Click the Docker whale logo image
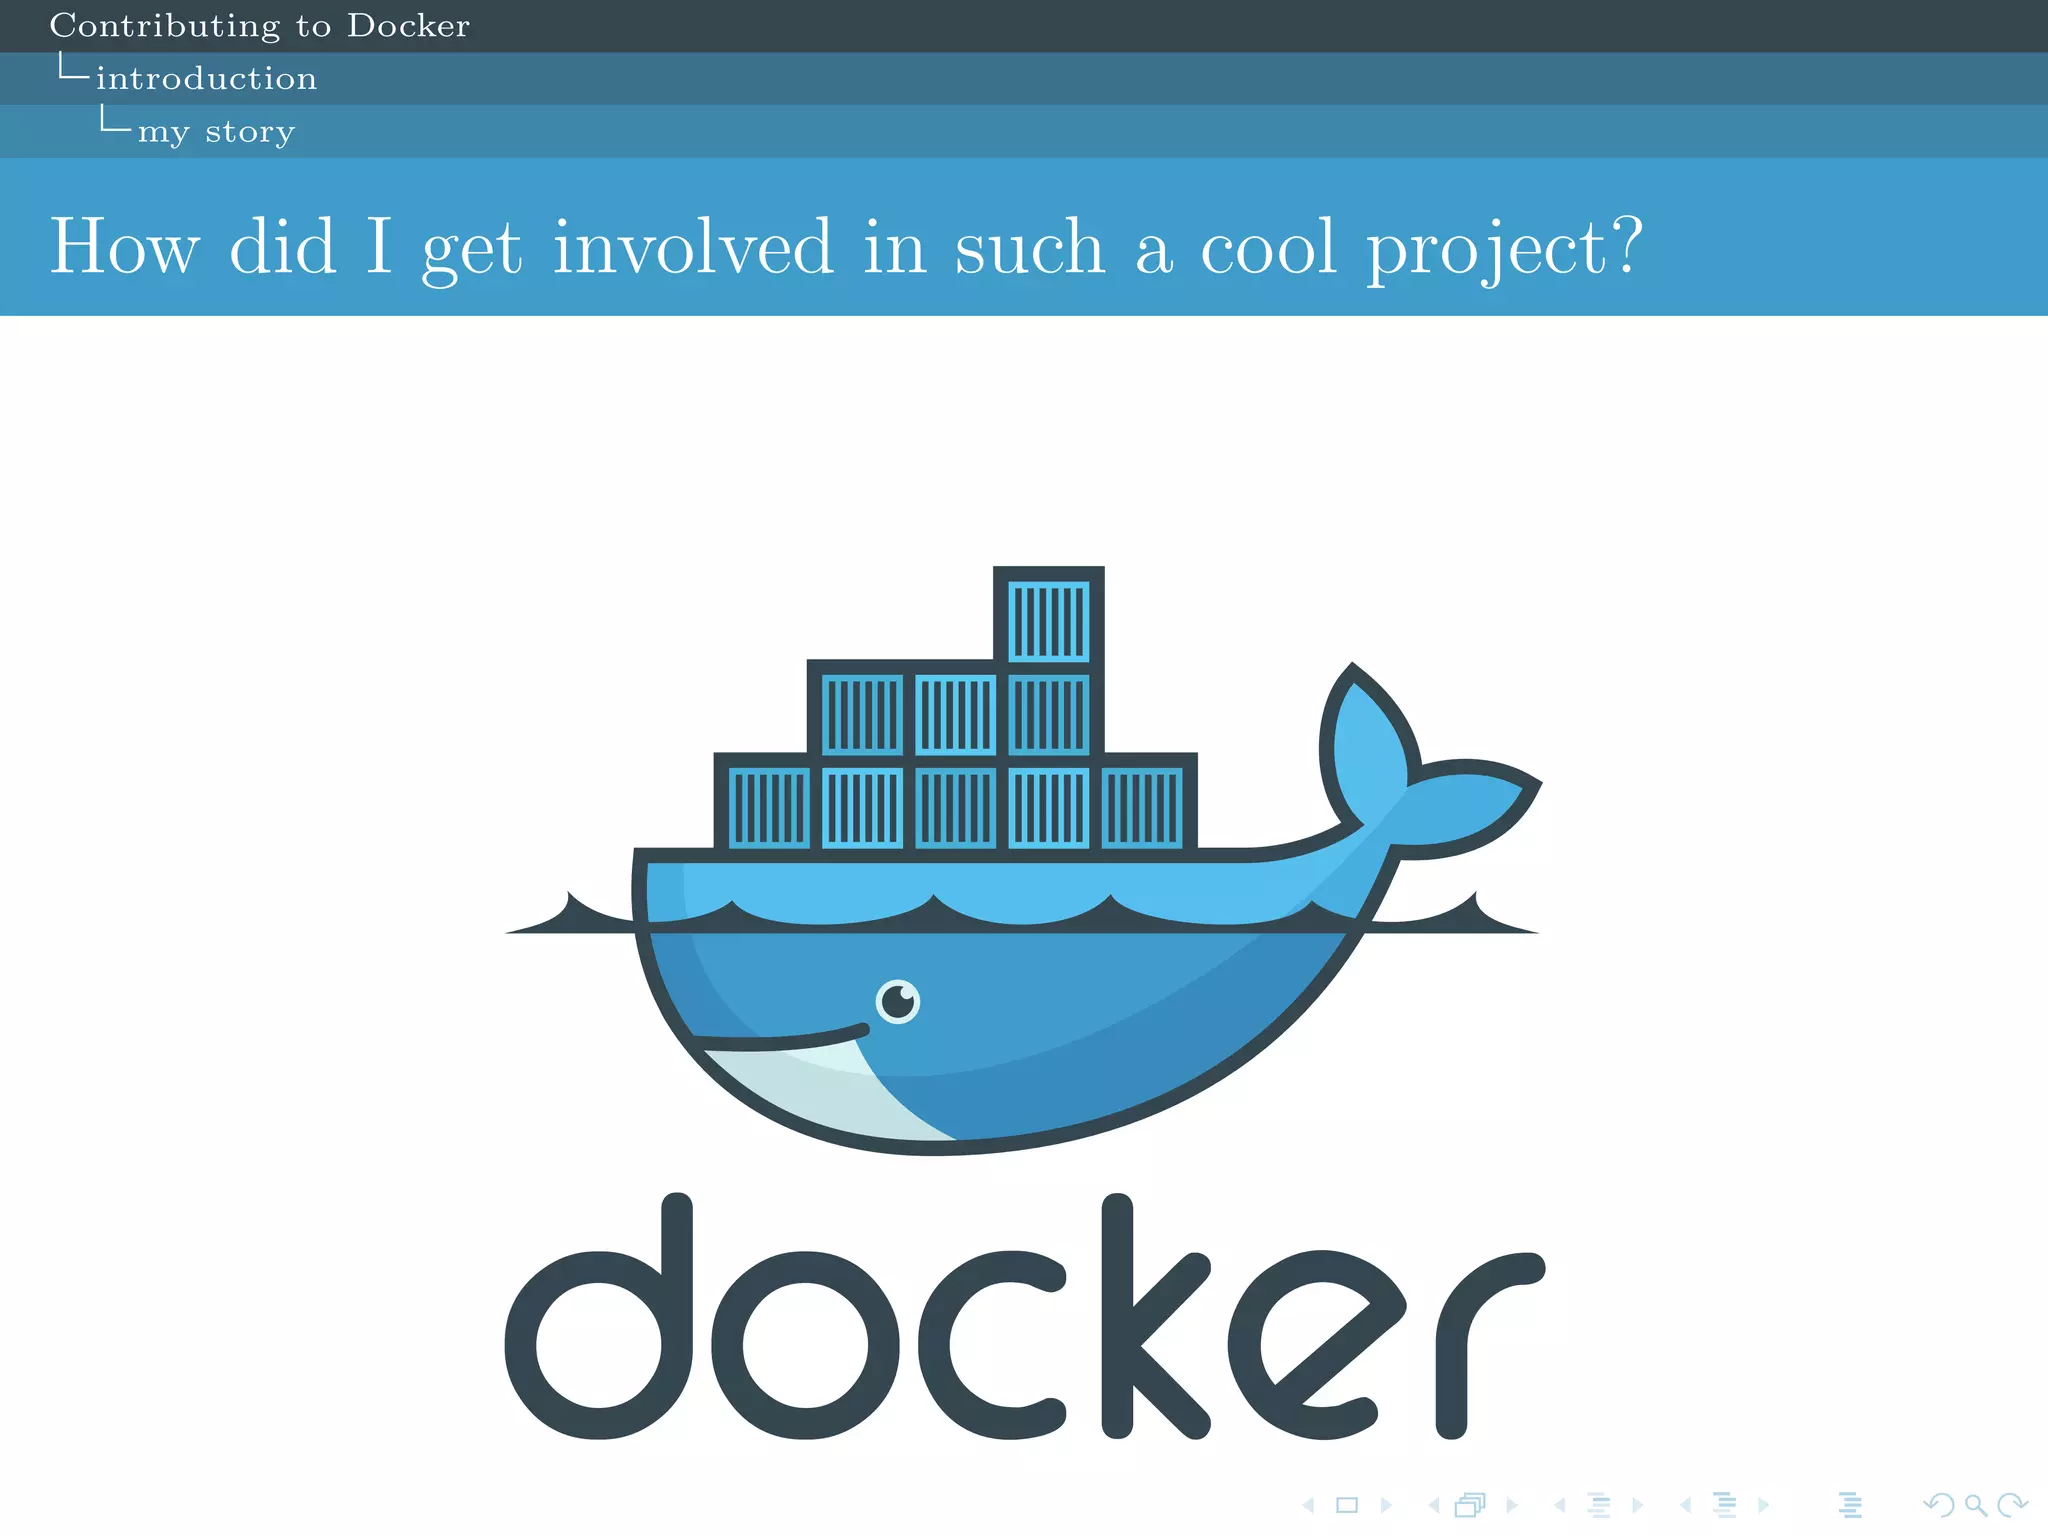The height and width of the screenshot is (1536, 2048). (1023, 861)
